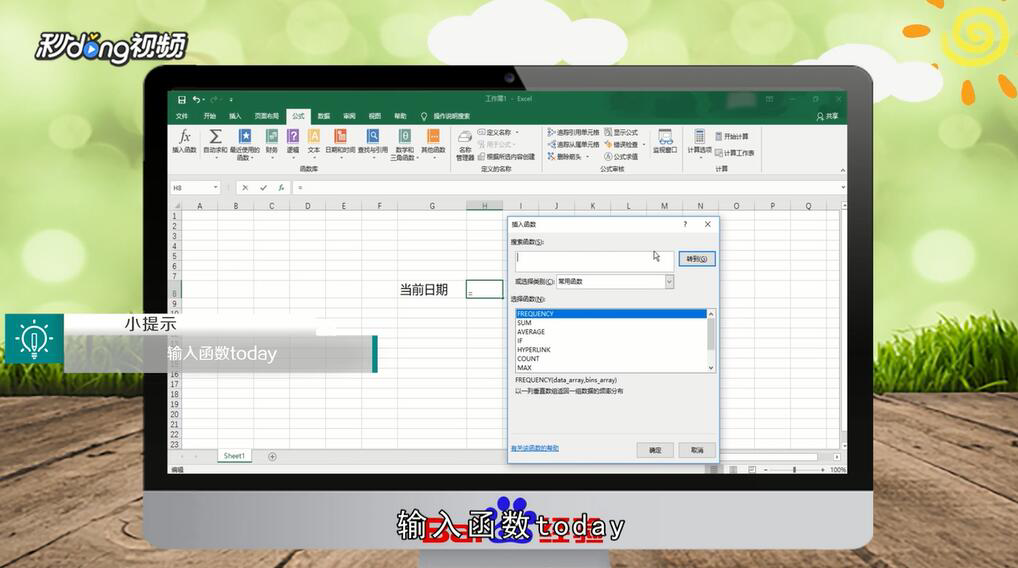Open Lookup & Reference (查找与引用) functions
This screenshot has height=568, width=1018.
[x=373, y=142]
